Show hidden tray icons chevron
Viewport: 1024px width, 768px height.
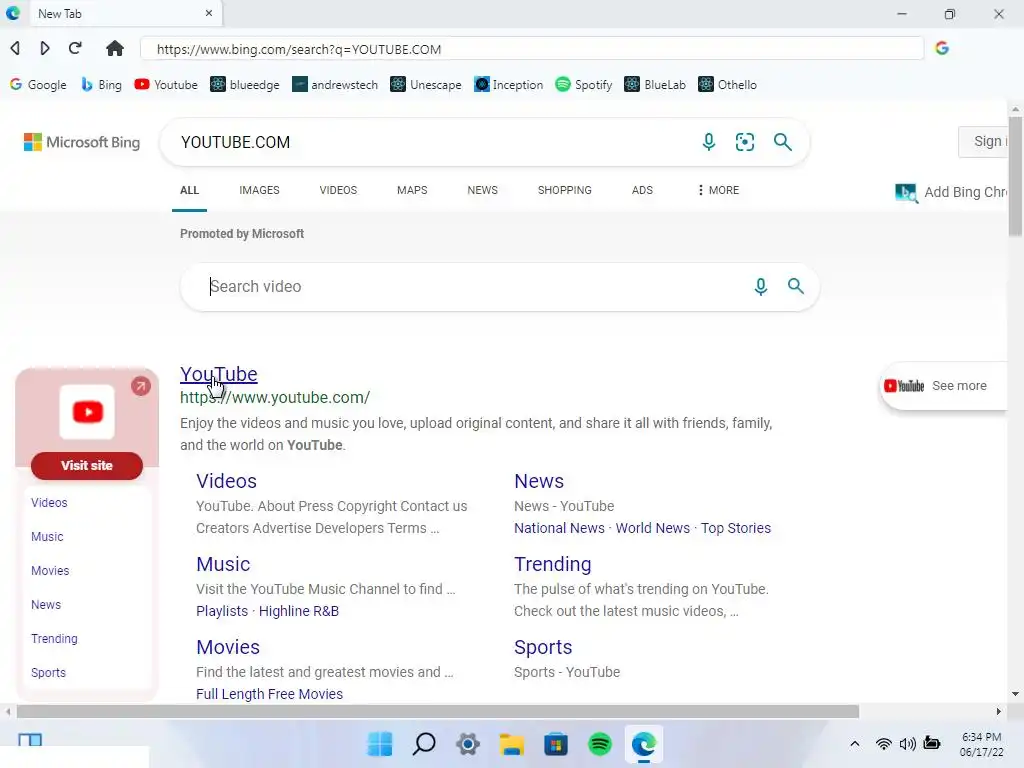pyautogui.click(x=855, y=744)
